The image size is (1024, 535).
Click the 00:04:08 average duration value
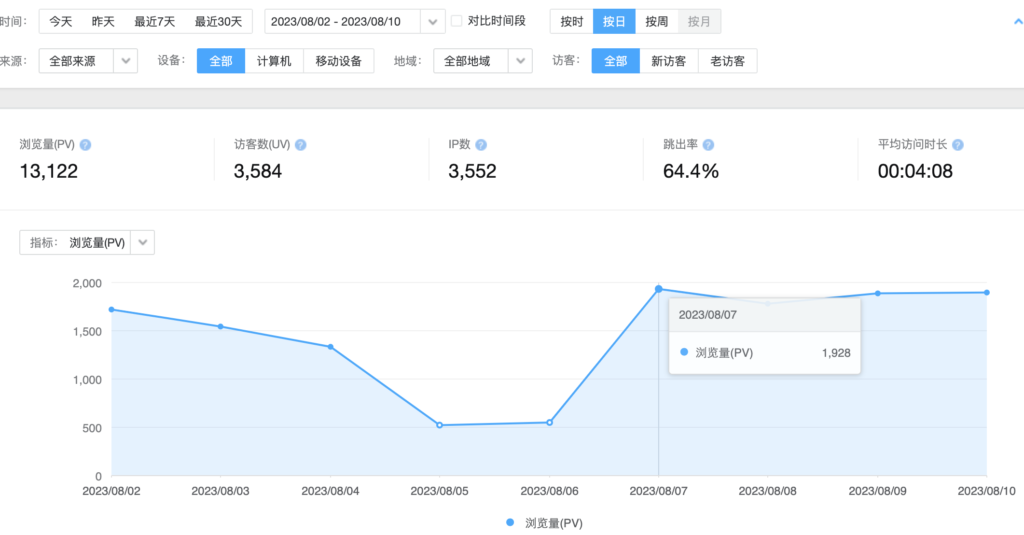click(915, 171)
